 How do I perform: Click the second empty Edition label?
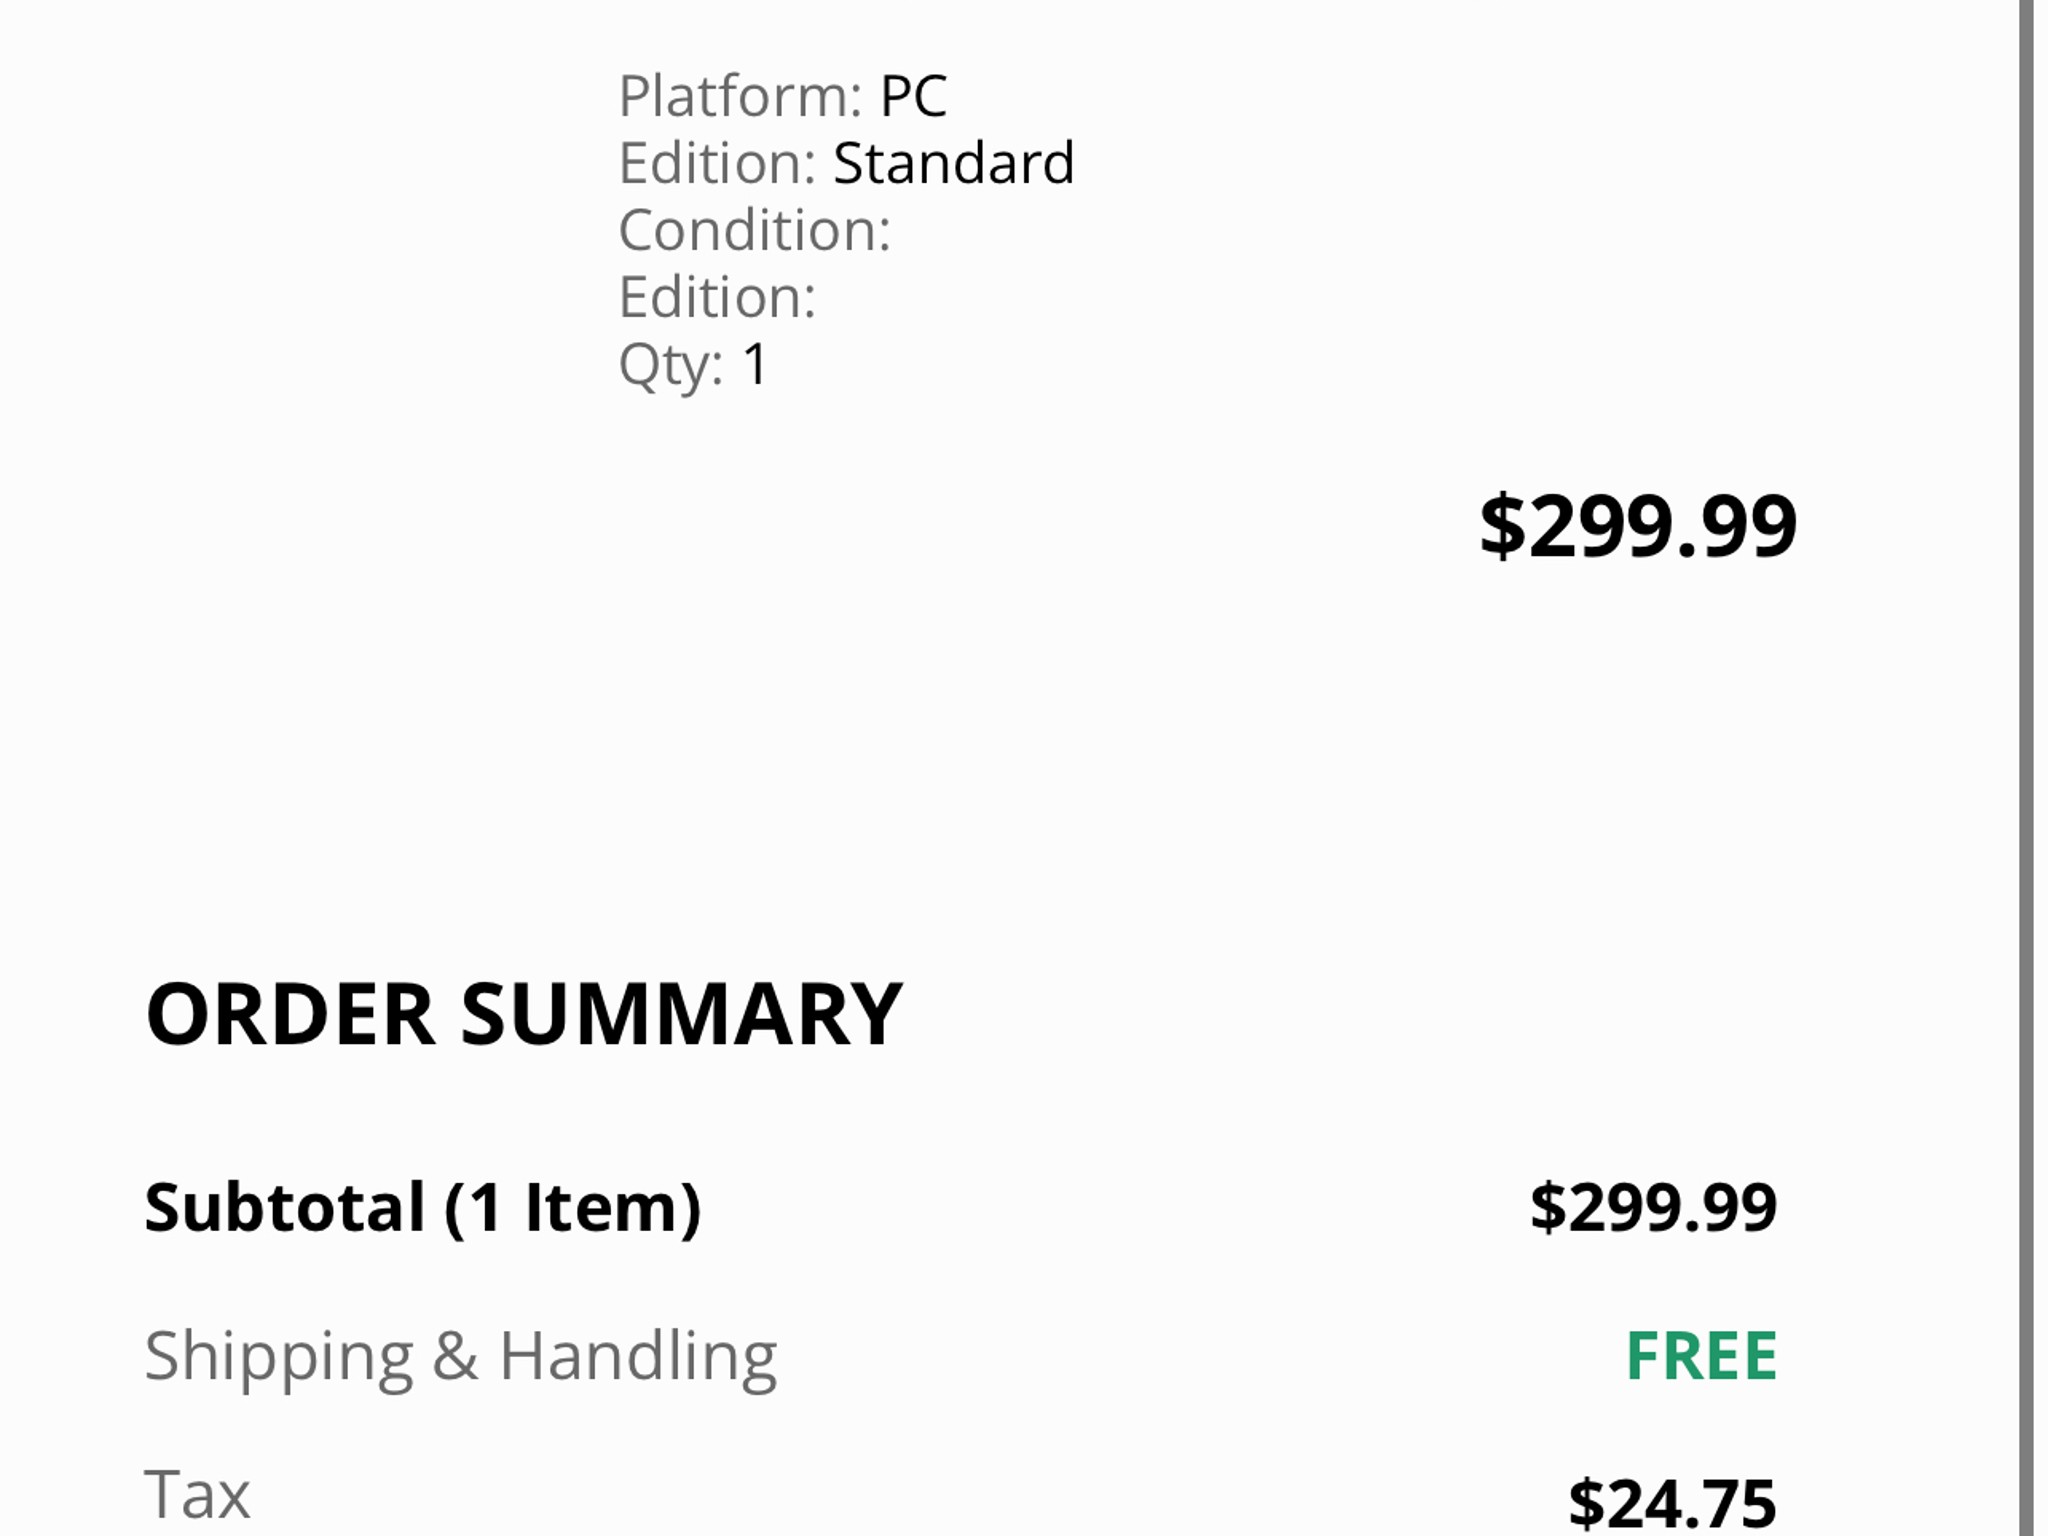(718, 298)
